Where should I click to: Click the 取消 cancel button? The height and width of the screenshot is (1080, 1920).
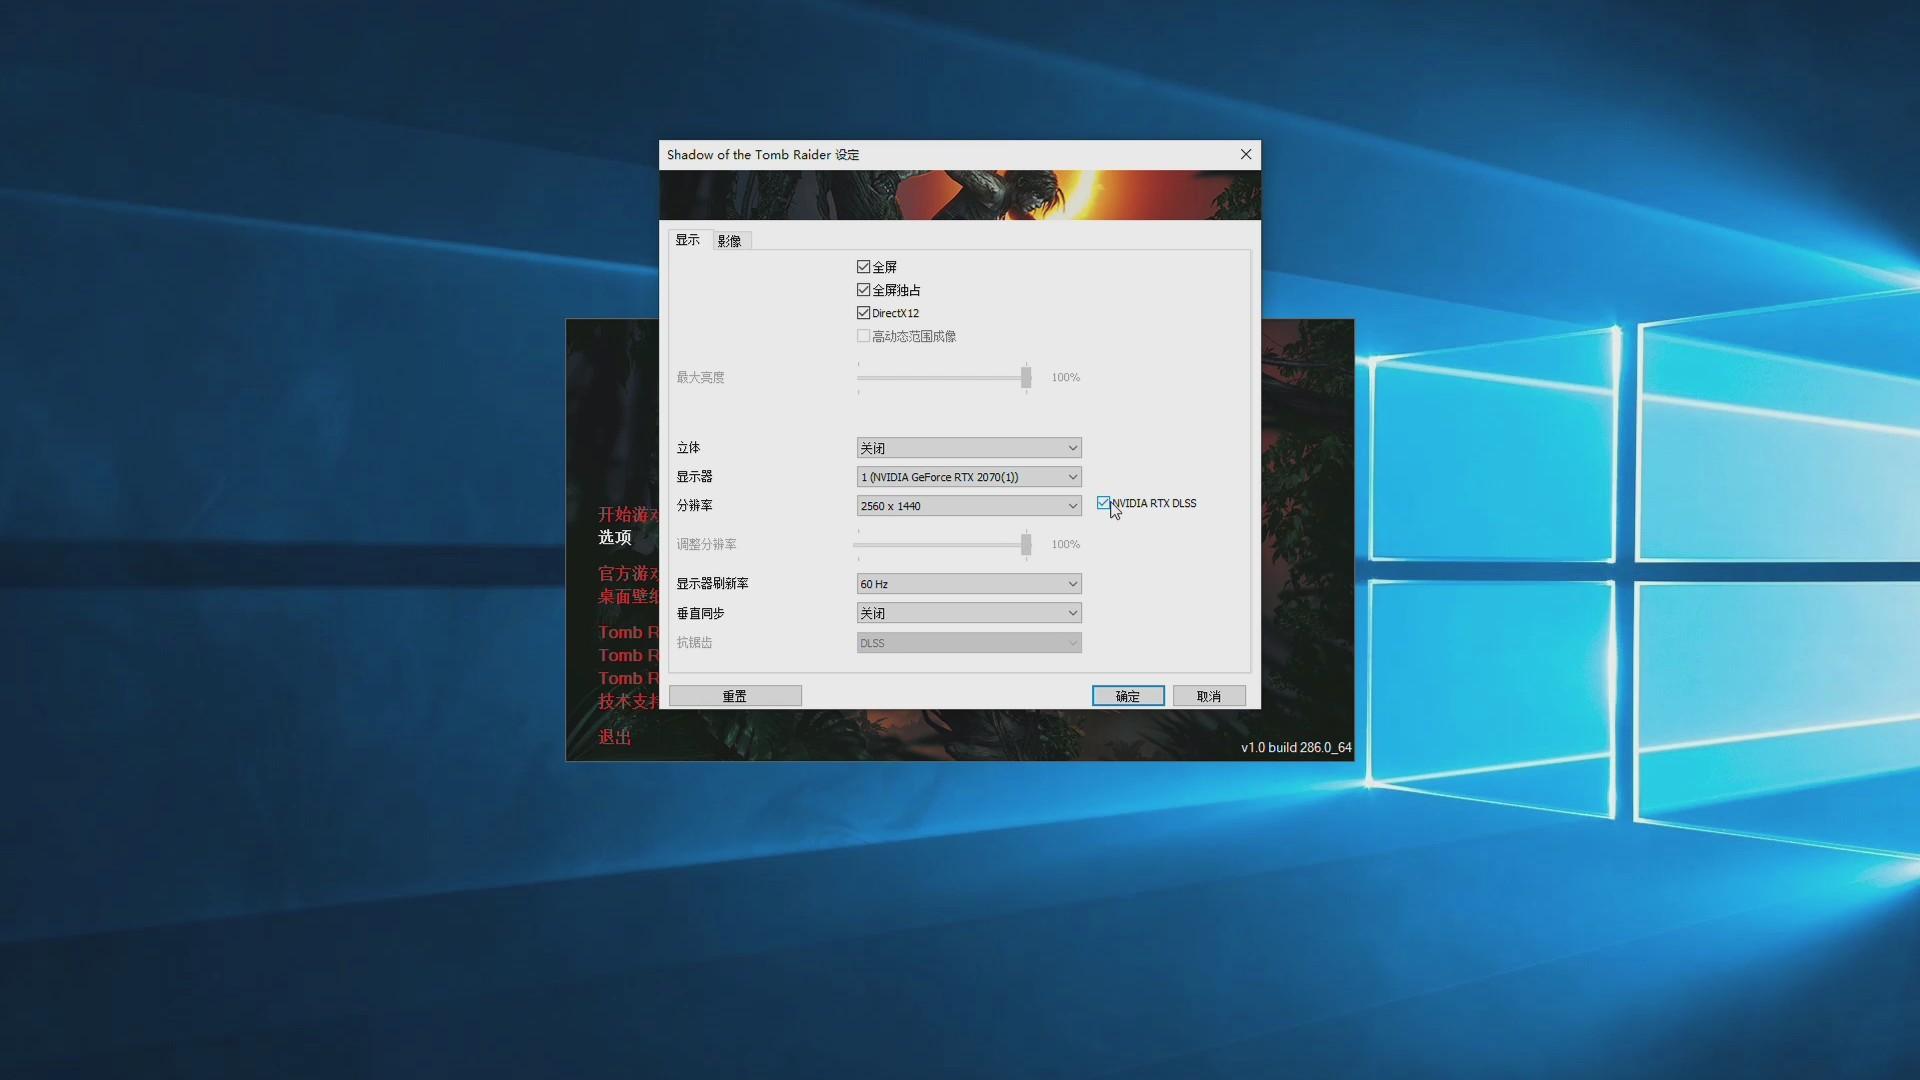[1208, 696]
